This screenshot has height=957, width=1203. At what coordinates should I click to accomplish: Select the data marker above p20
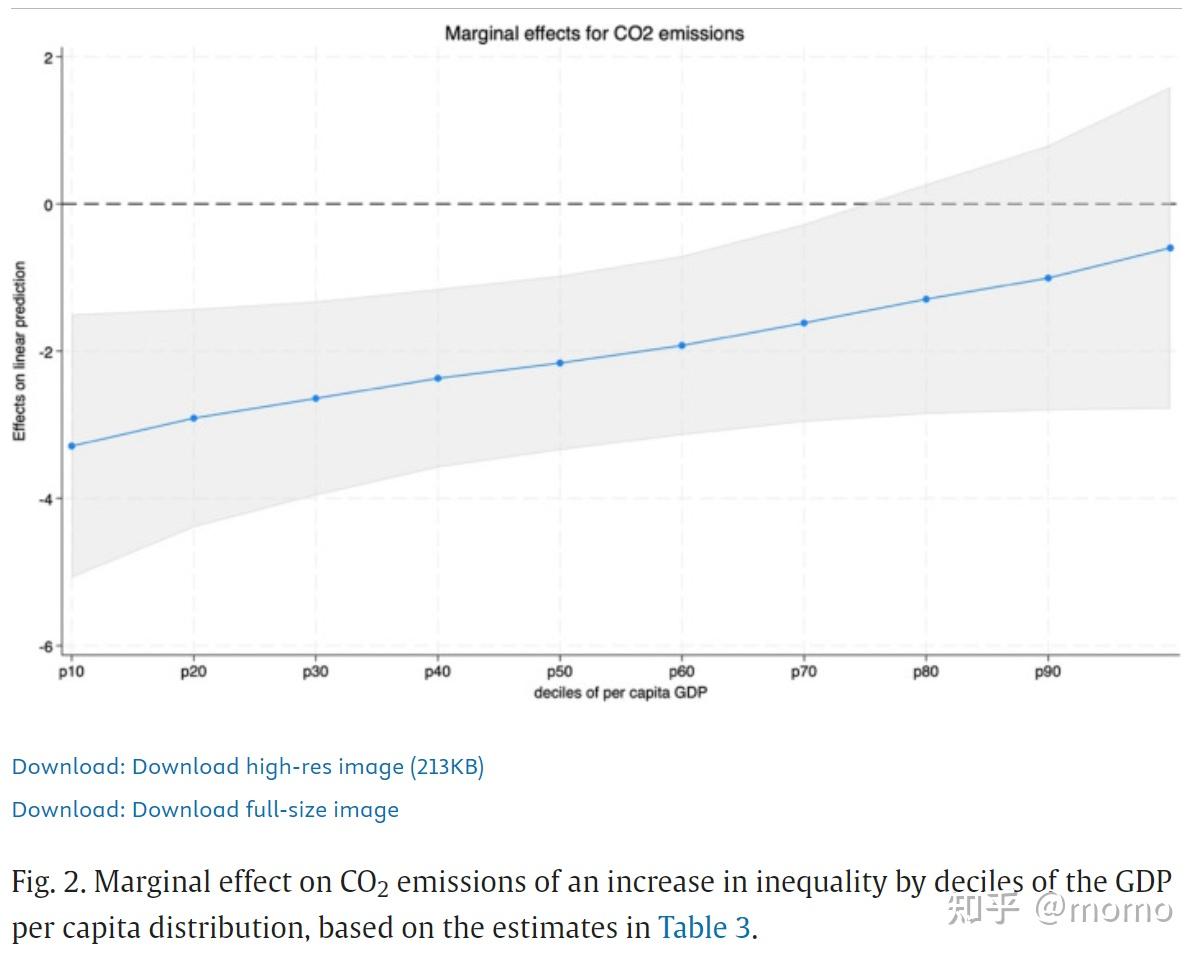coord(194,418)
